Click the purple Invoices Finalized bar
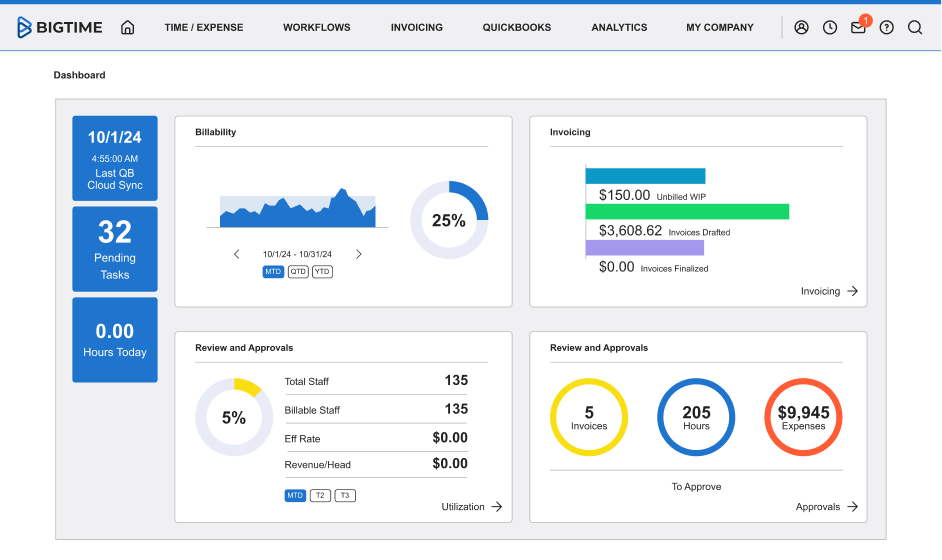This screenshot has width=942, height=560. click(x=645, y=248)
